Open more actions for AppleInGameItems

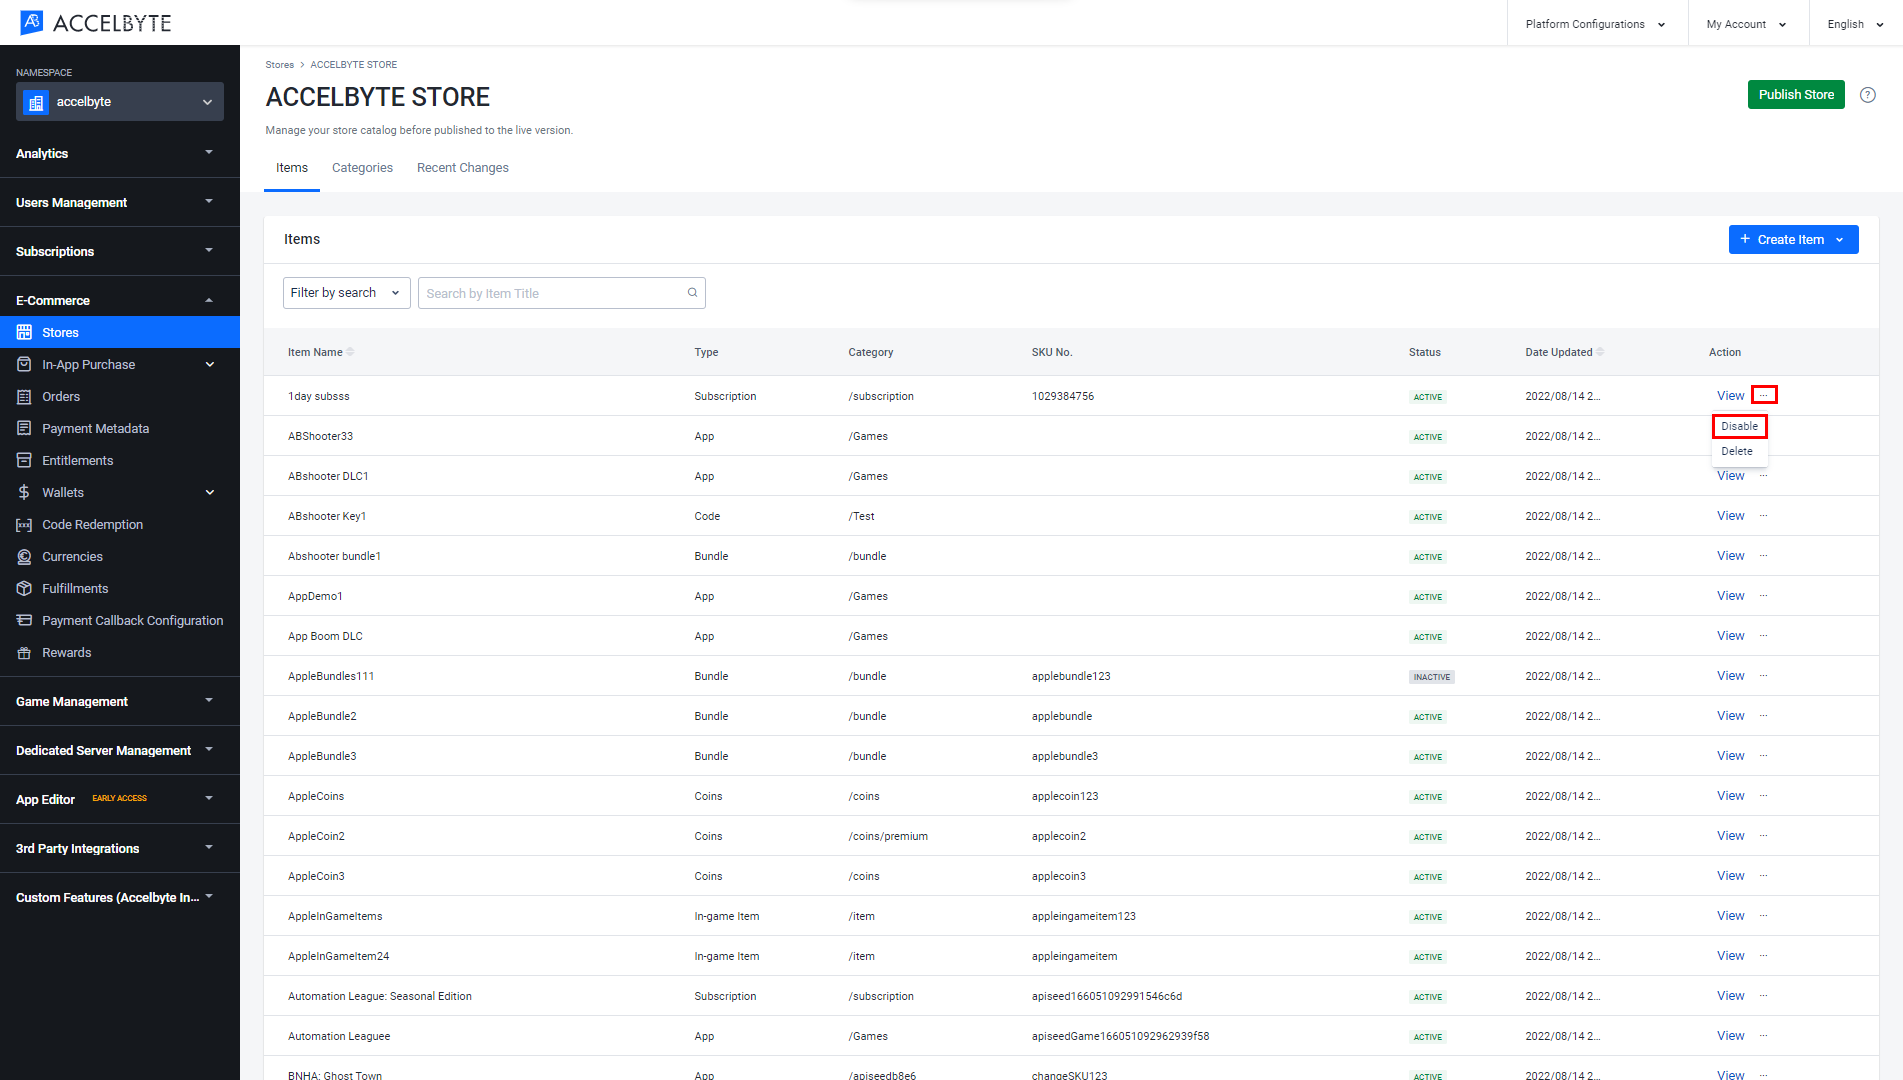click(1764, 916)
